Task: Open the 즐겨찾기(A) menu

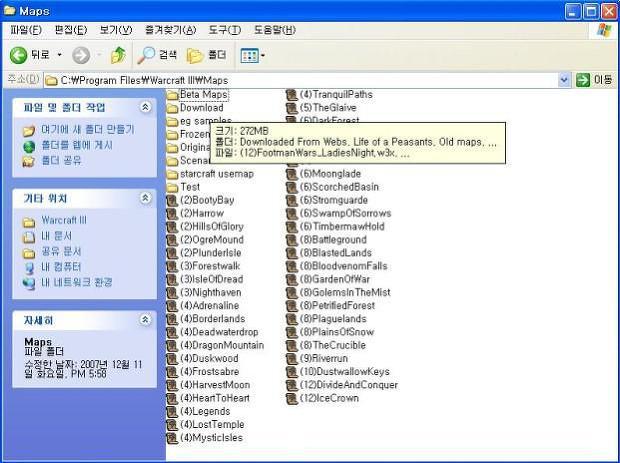Action: pos(170,30)
